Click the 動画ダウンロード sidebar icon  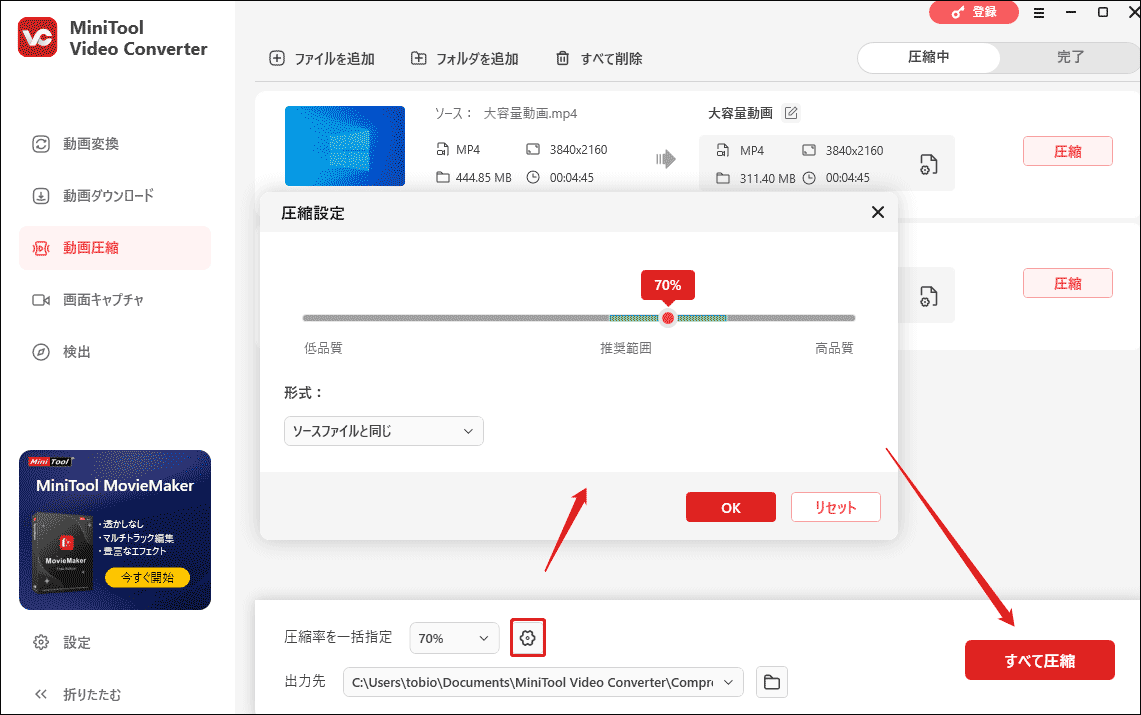[41, 196]
